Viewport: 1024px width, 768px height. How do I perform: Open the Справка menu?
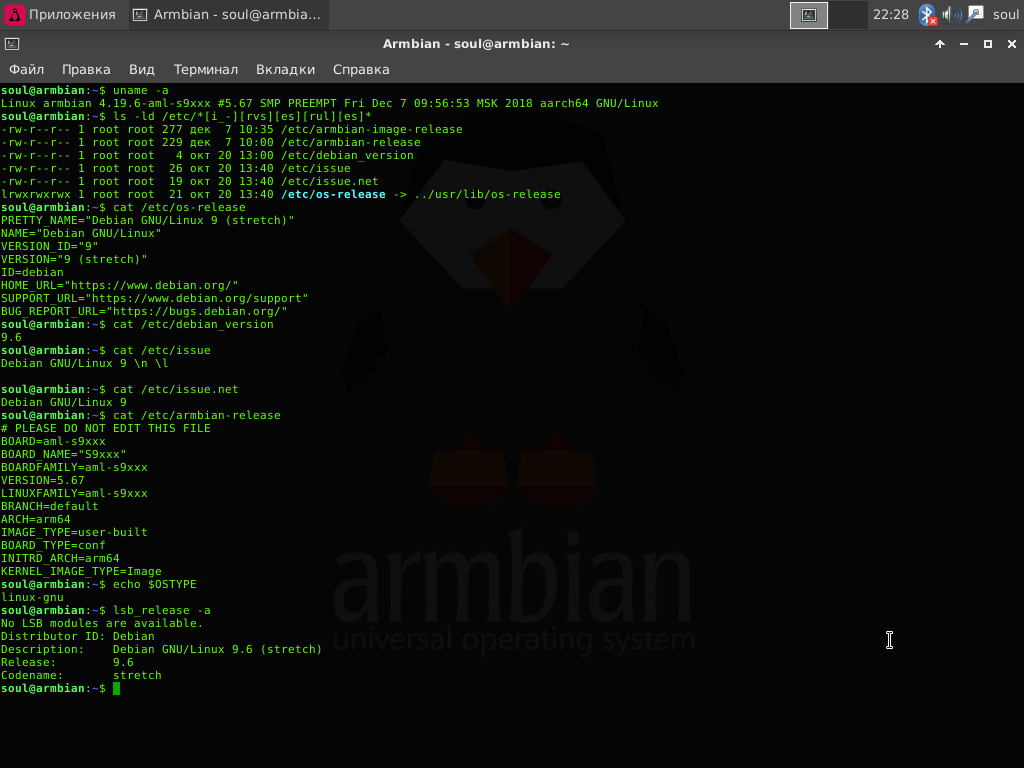pos(361,69)
